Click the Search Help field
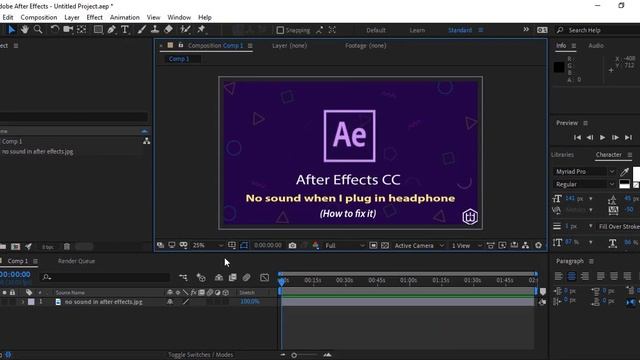This screenshot has height=360, width=640. [598, 30]
